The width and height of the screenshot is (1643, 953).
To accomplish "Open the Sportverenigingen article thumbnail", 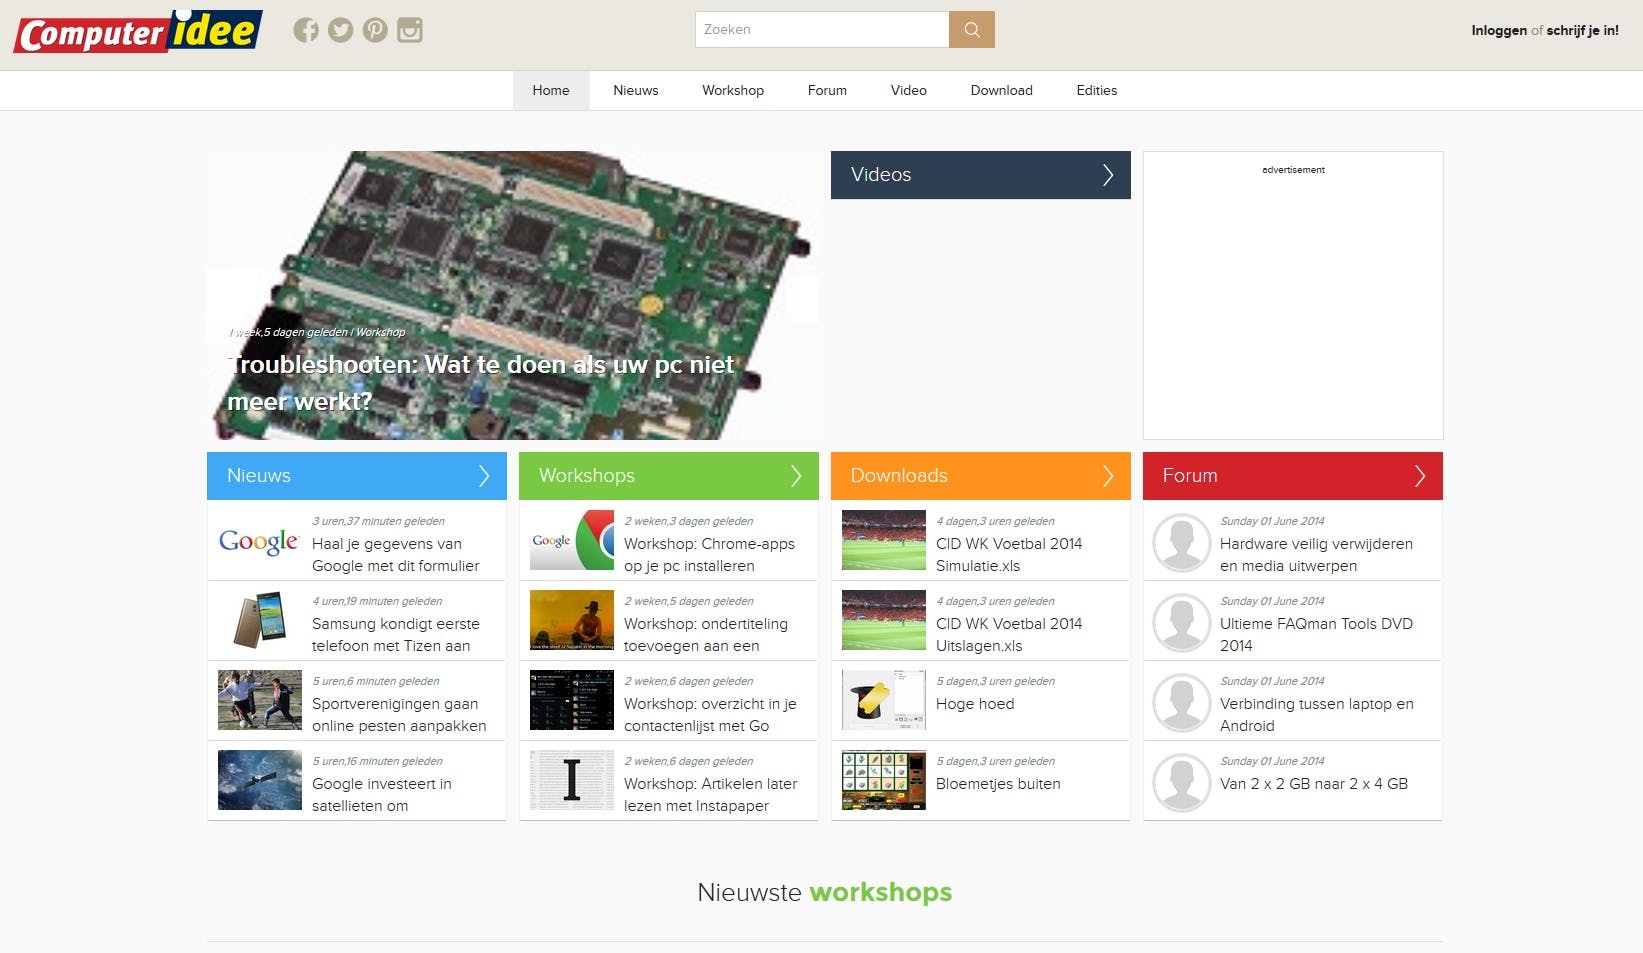I will click(260, 701).
